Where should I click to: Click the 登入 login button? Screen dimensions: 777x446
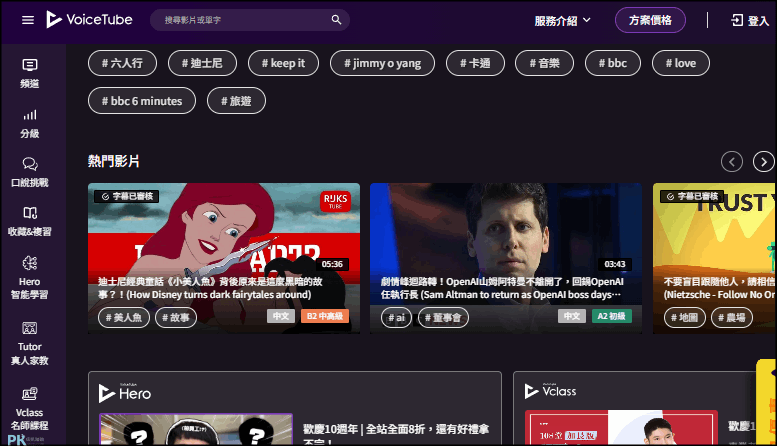click(x=750, y=20)
